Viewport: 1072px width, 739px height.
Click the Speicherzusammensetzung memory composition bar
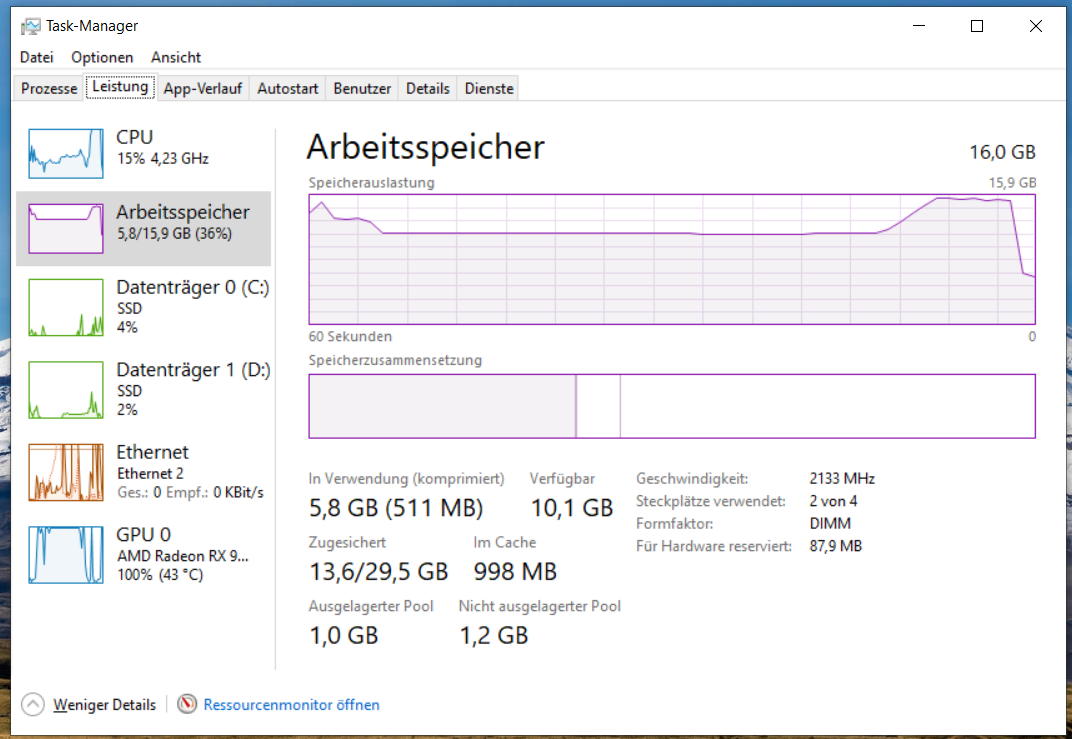(x=672, y=406)
